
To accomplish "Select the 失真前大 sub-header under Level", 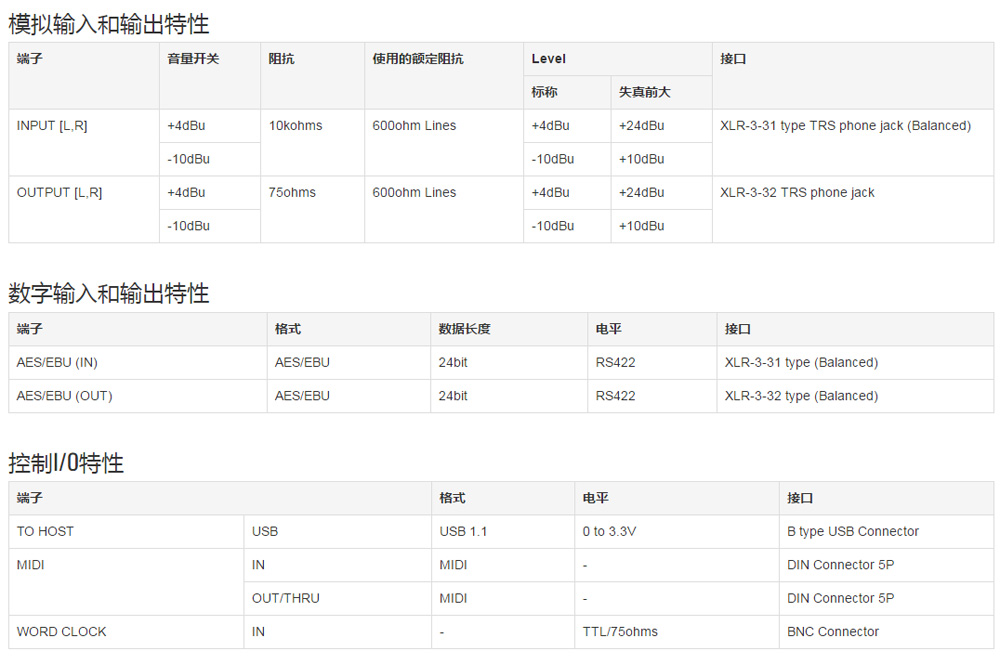I will 644,92.
